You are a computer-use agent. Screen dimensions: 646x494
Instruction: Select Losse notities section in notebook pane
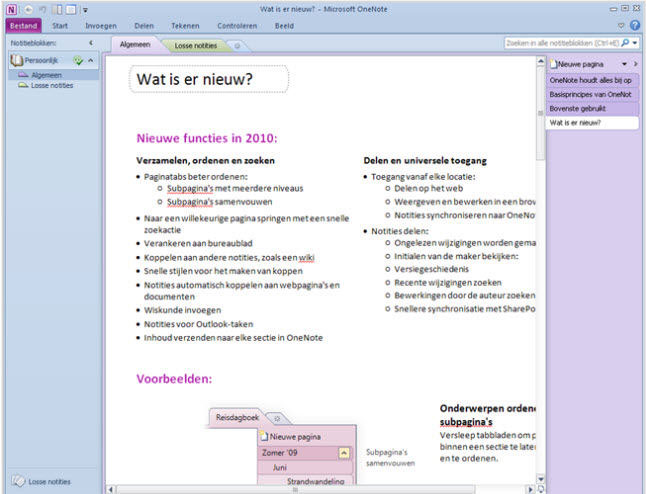coord(54,85)
